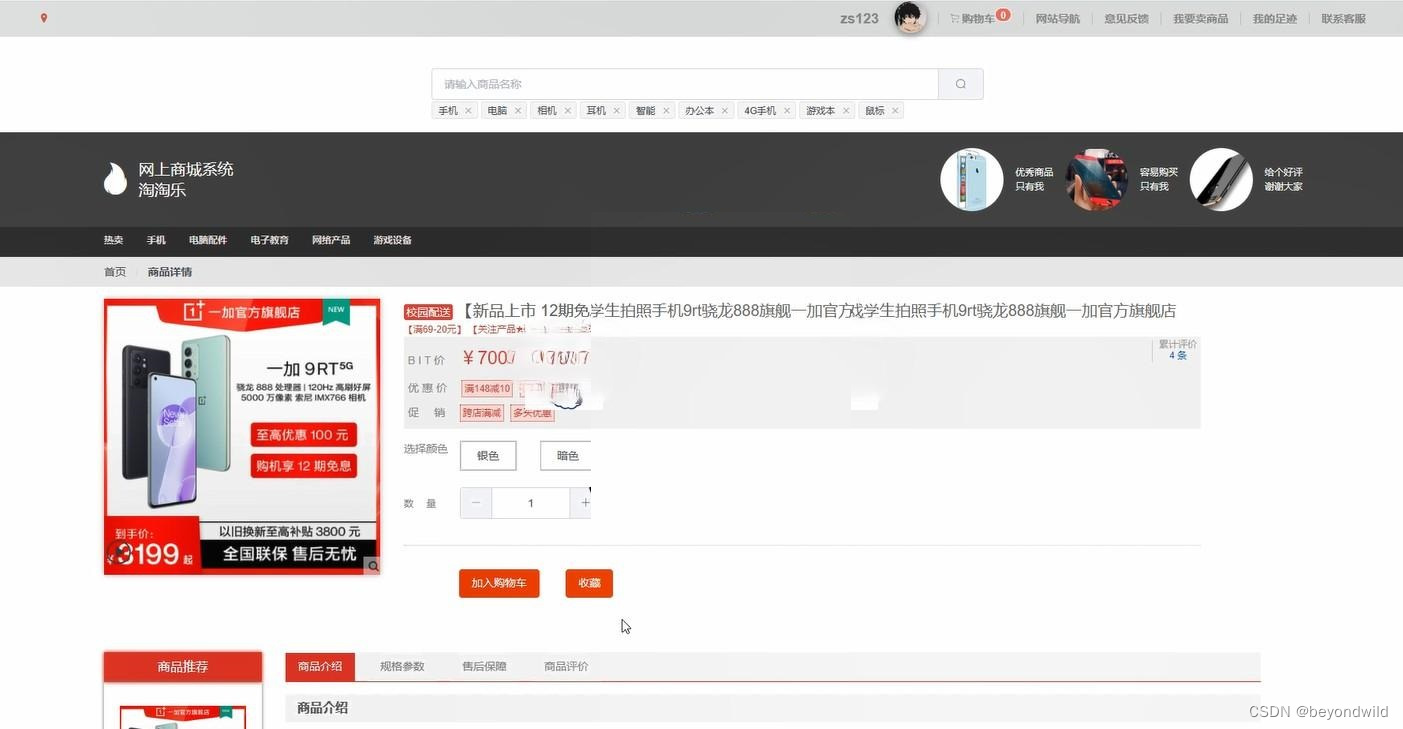Click the 收藏 button
1403x729 pixels.
[589, 584]
